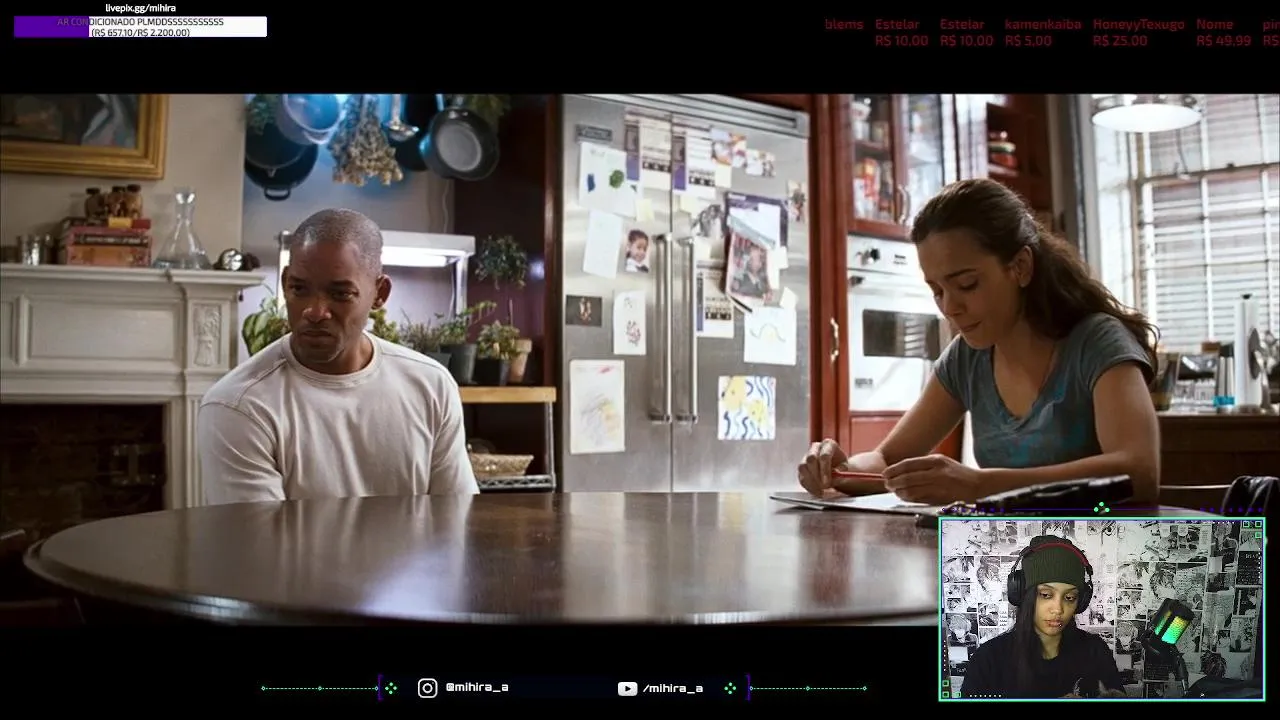The image size is (1280, 720).
Task: Select the kamenkaiba donor name
Action: [1043, 24]
